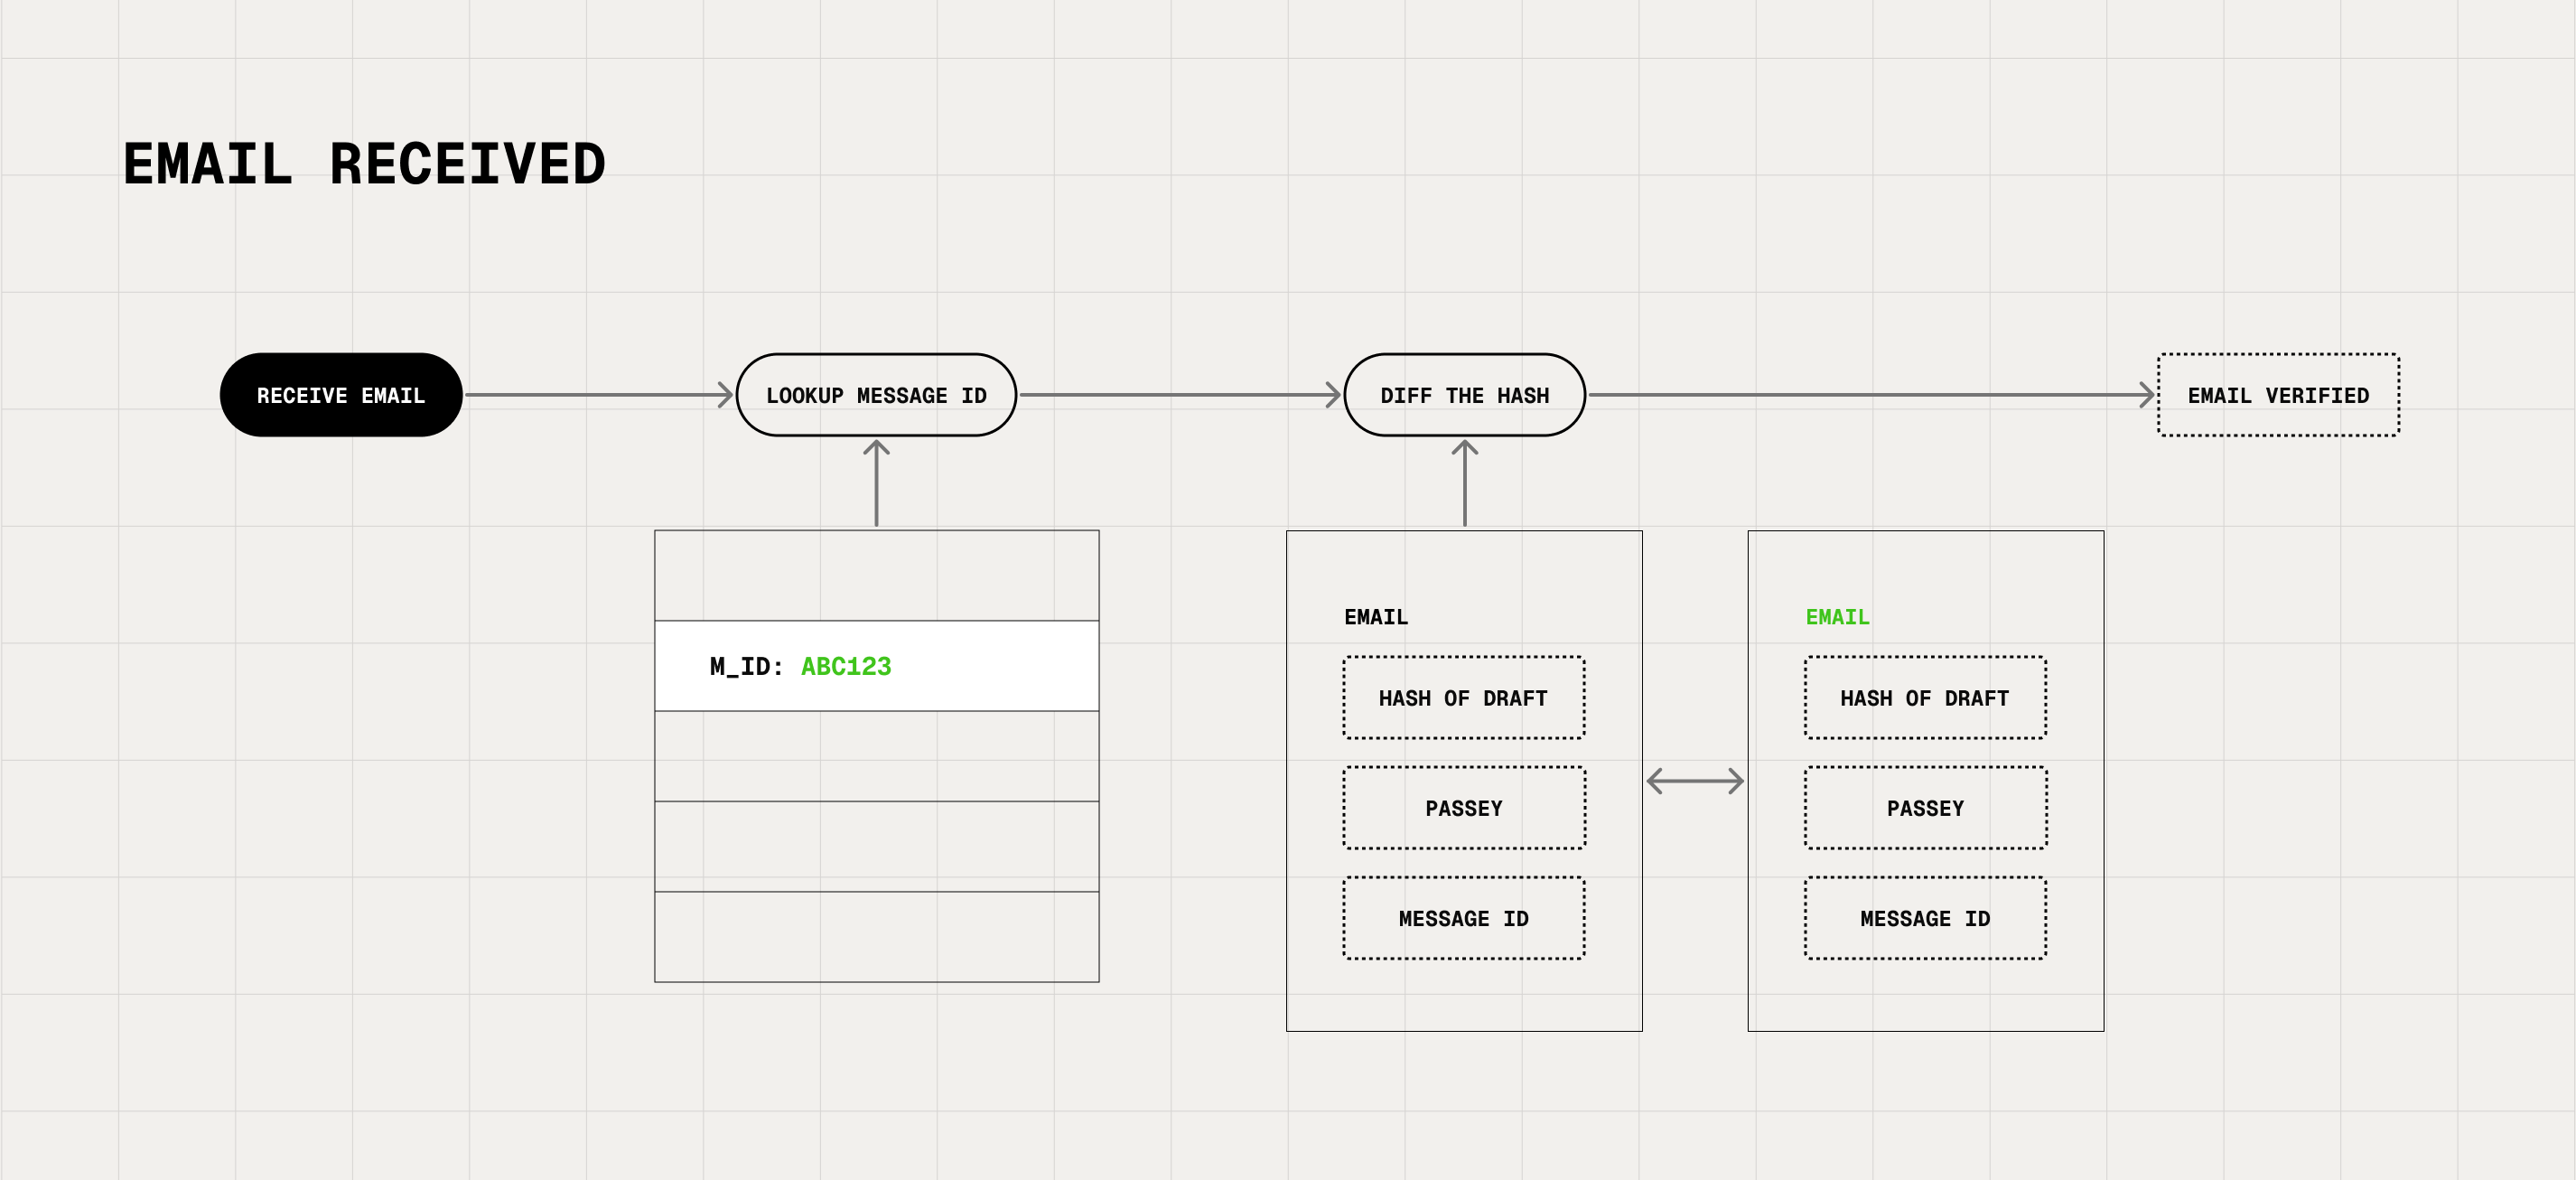Screen dimensions: 2576x1180
Task: Click HASH OF DRAFT under green EMAIL
Action: [1925, 698]
